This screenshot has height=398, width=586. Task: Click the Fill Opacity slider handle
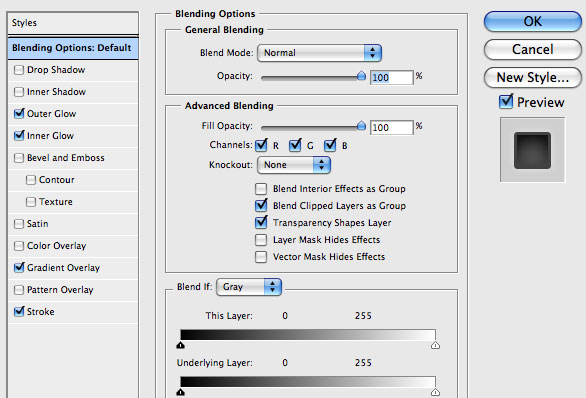[x=361, y=126]
